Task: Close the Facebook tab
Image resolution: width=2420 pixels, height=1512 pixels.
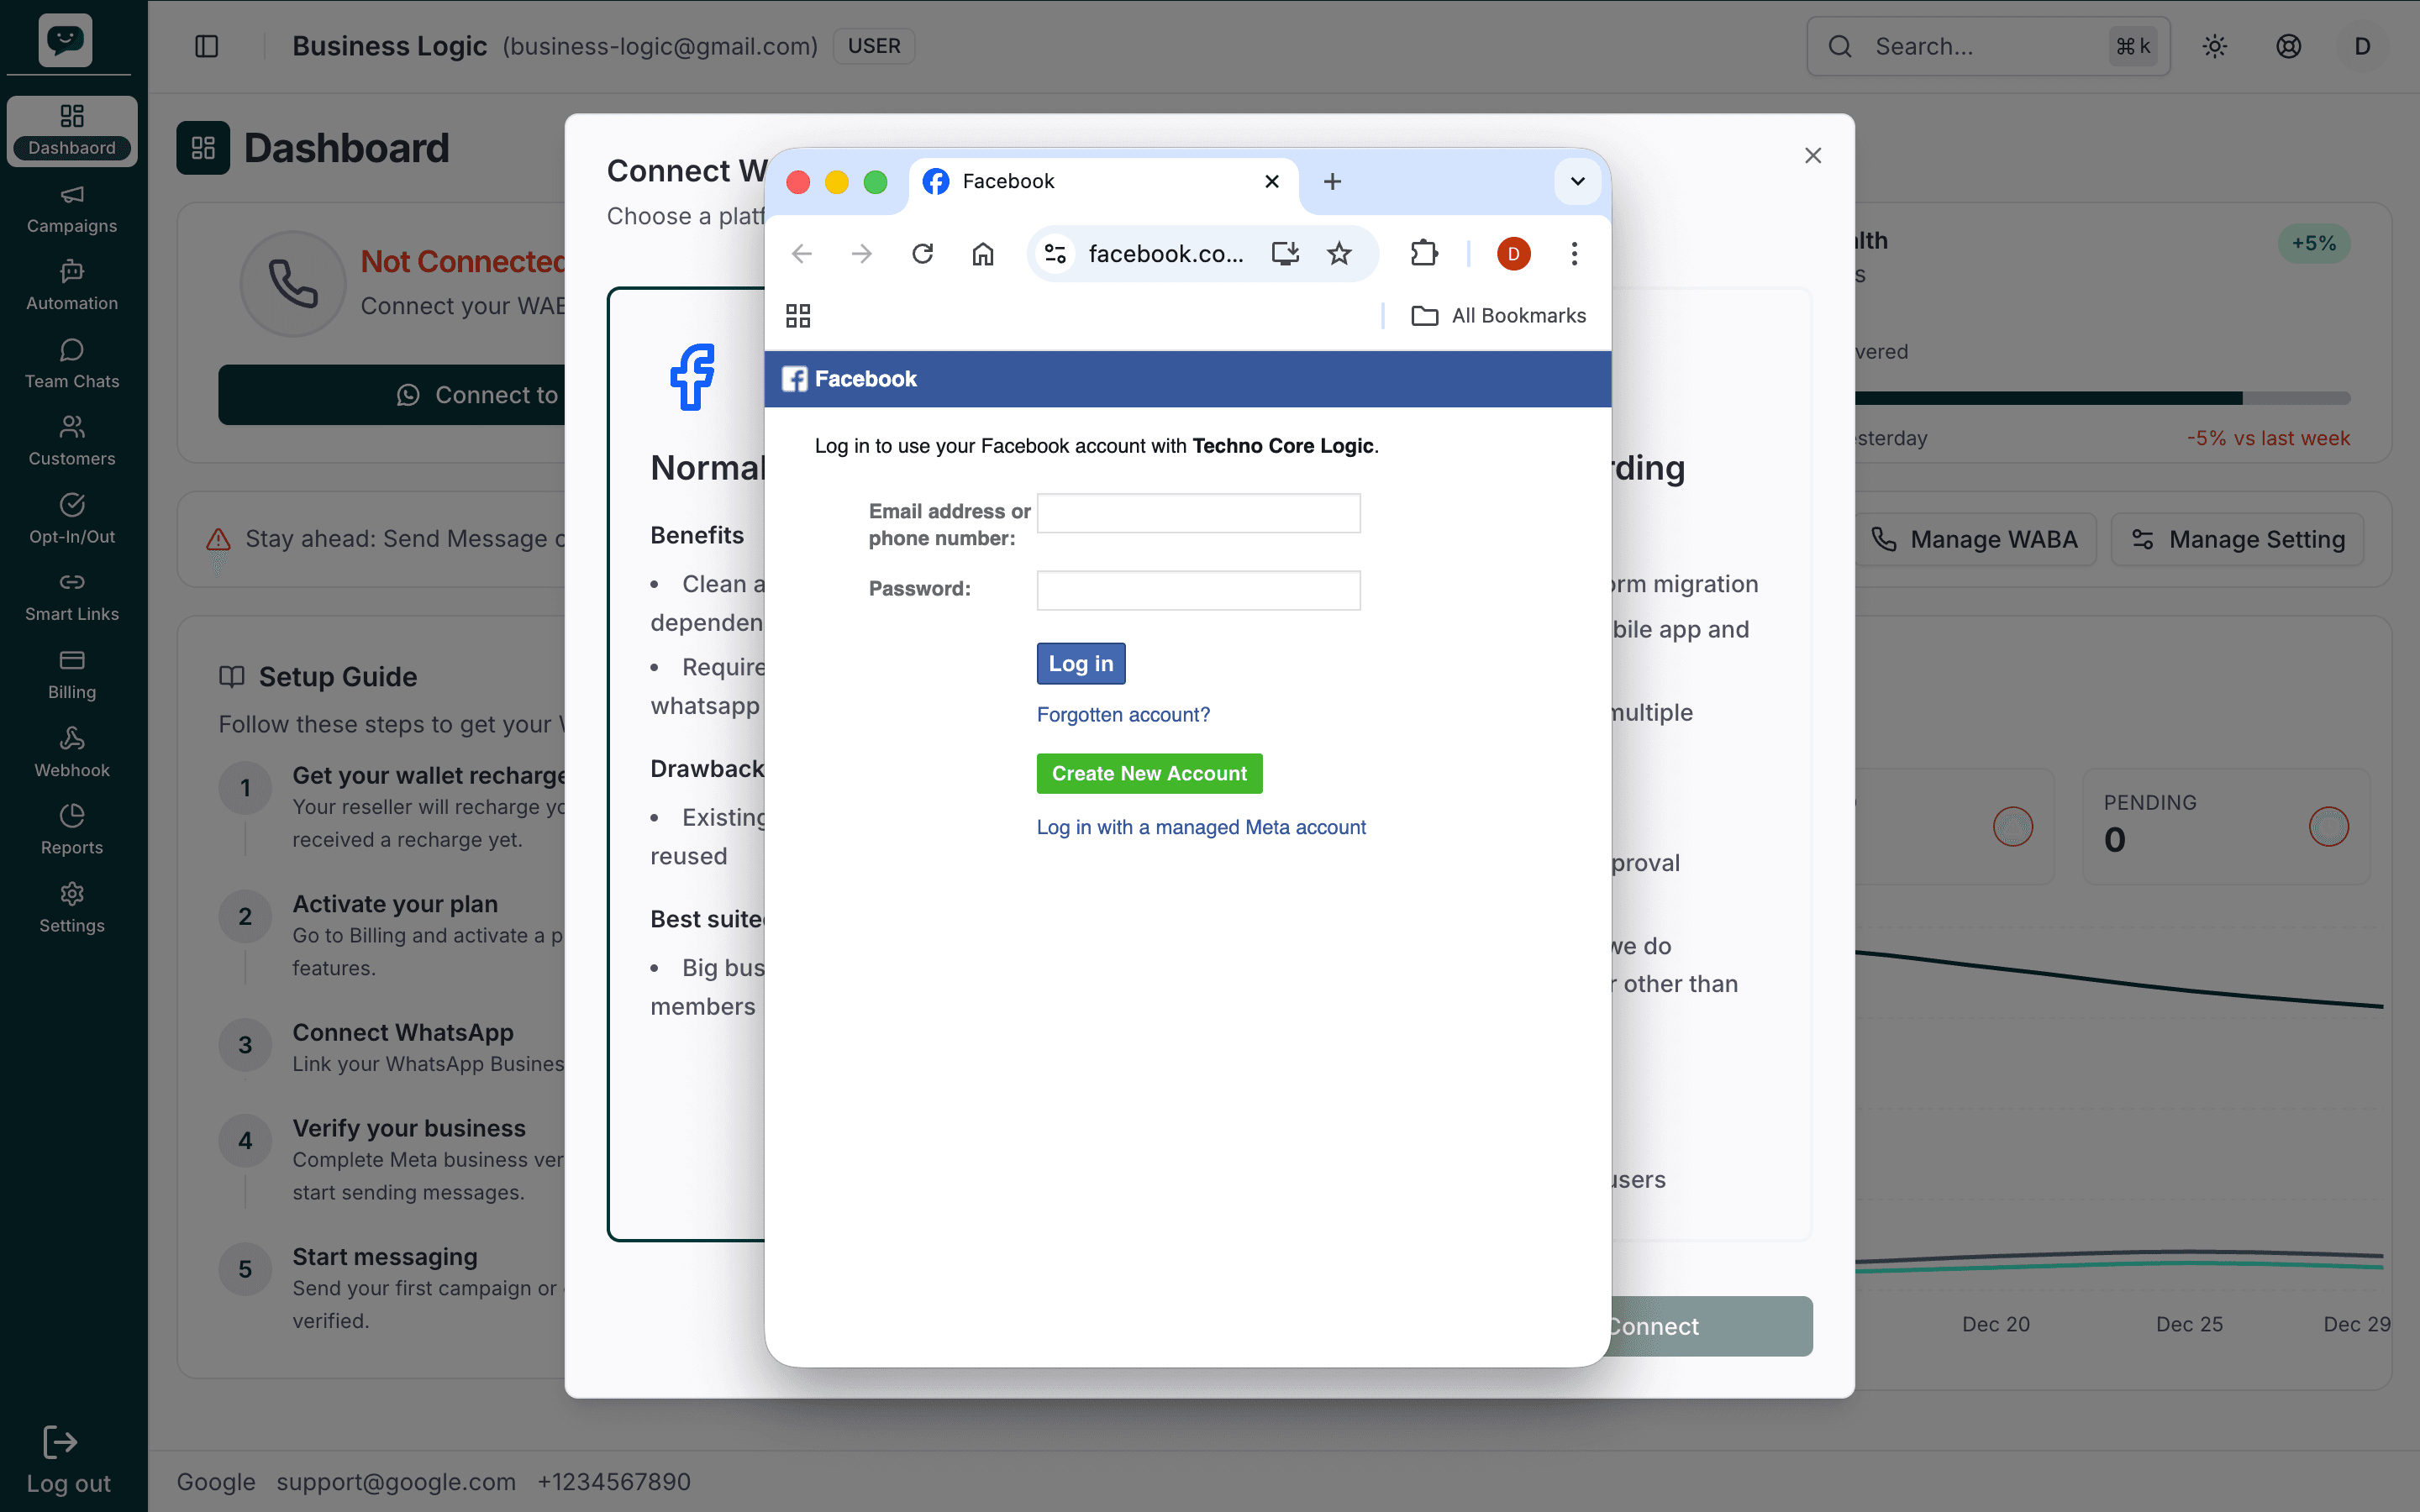Action: pyautogui.click(x=1272, y=181)
